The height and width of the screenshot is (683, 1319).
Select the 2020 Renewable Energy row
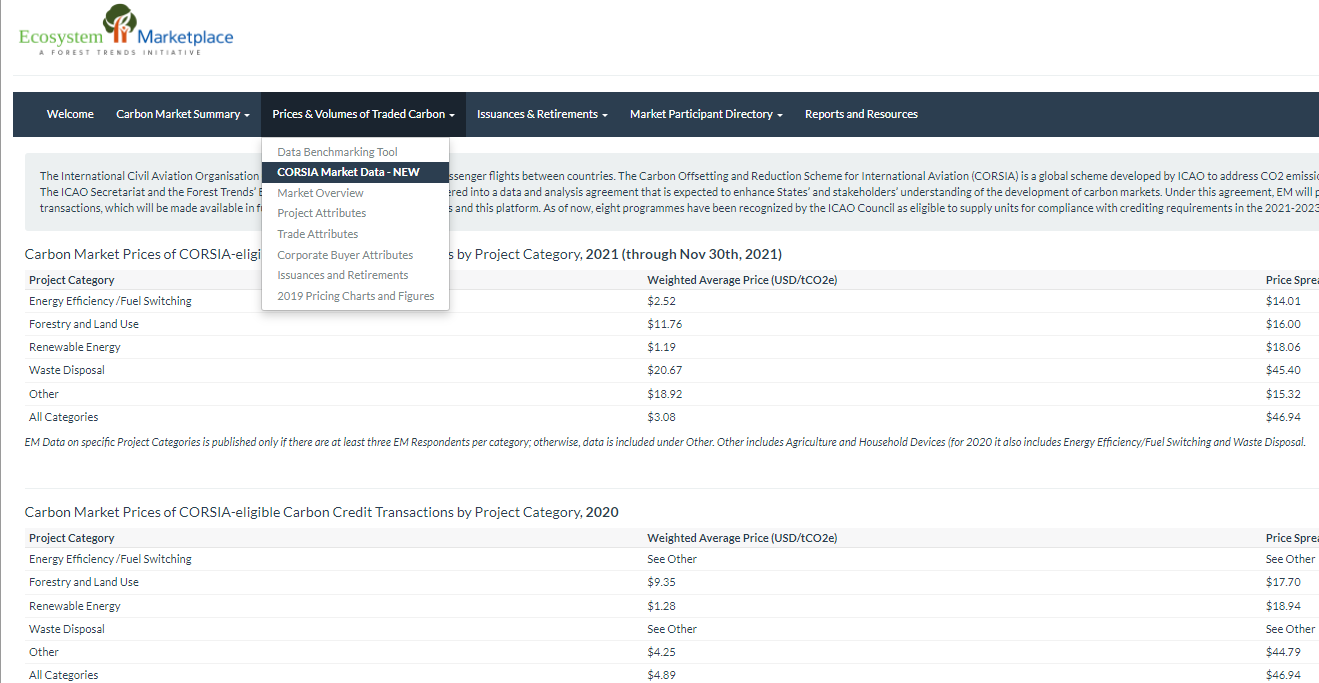[x=75, y=606]
